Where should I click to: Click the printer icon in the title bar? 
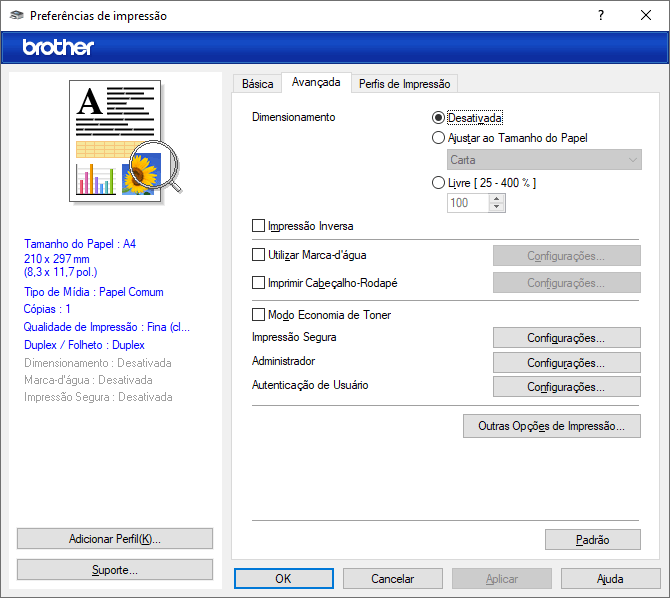coord(17,16)
